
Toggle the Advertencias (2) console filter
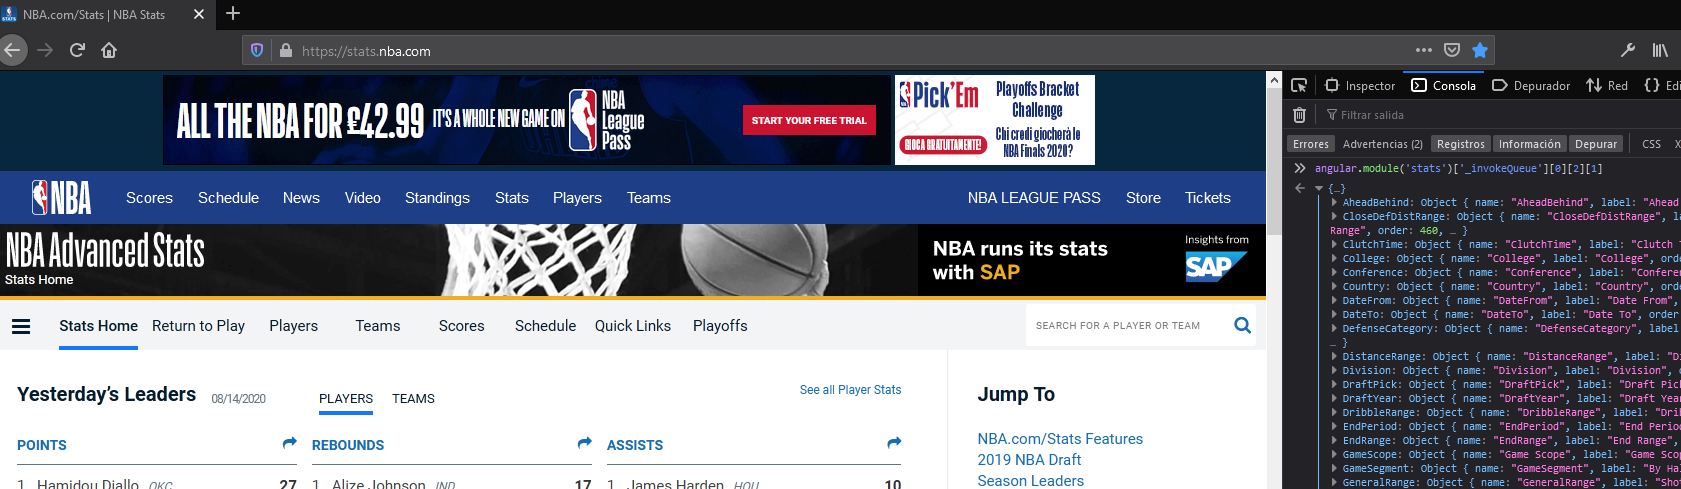[x=1382, y=144]
